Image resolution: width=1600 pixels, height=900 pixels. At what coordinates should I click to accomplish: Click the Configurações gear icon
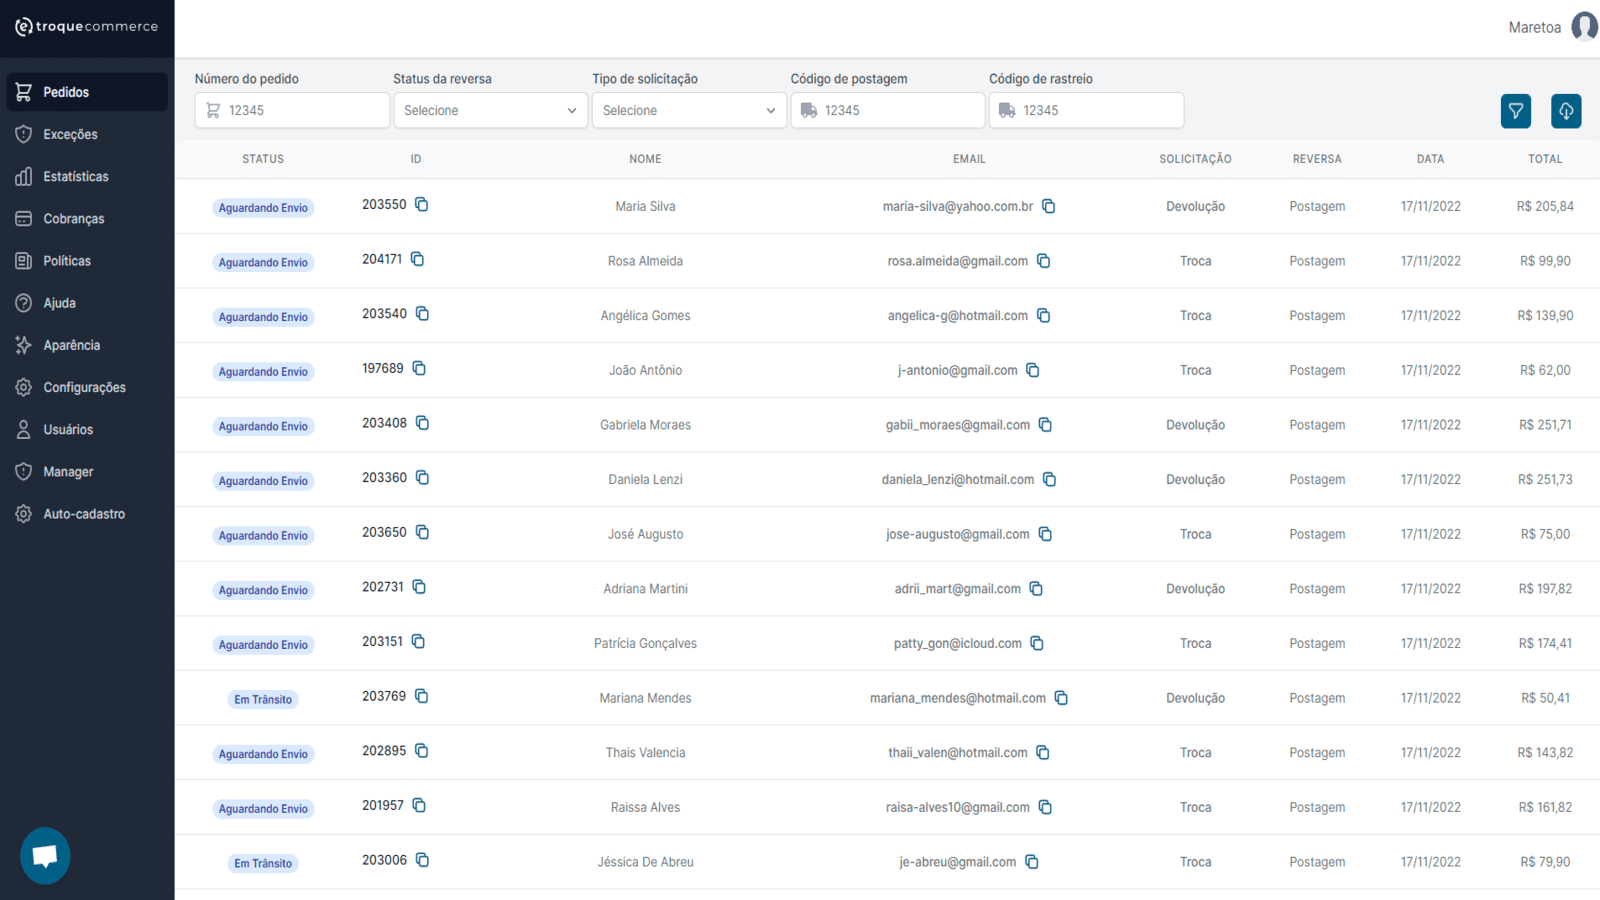click(x=22, y=387)
